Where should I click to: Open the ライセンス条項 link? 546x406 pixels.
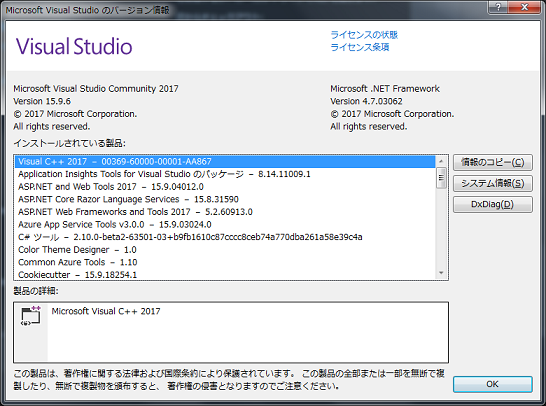point(359,47)
